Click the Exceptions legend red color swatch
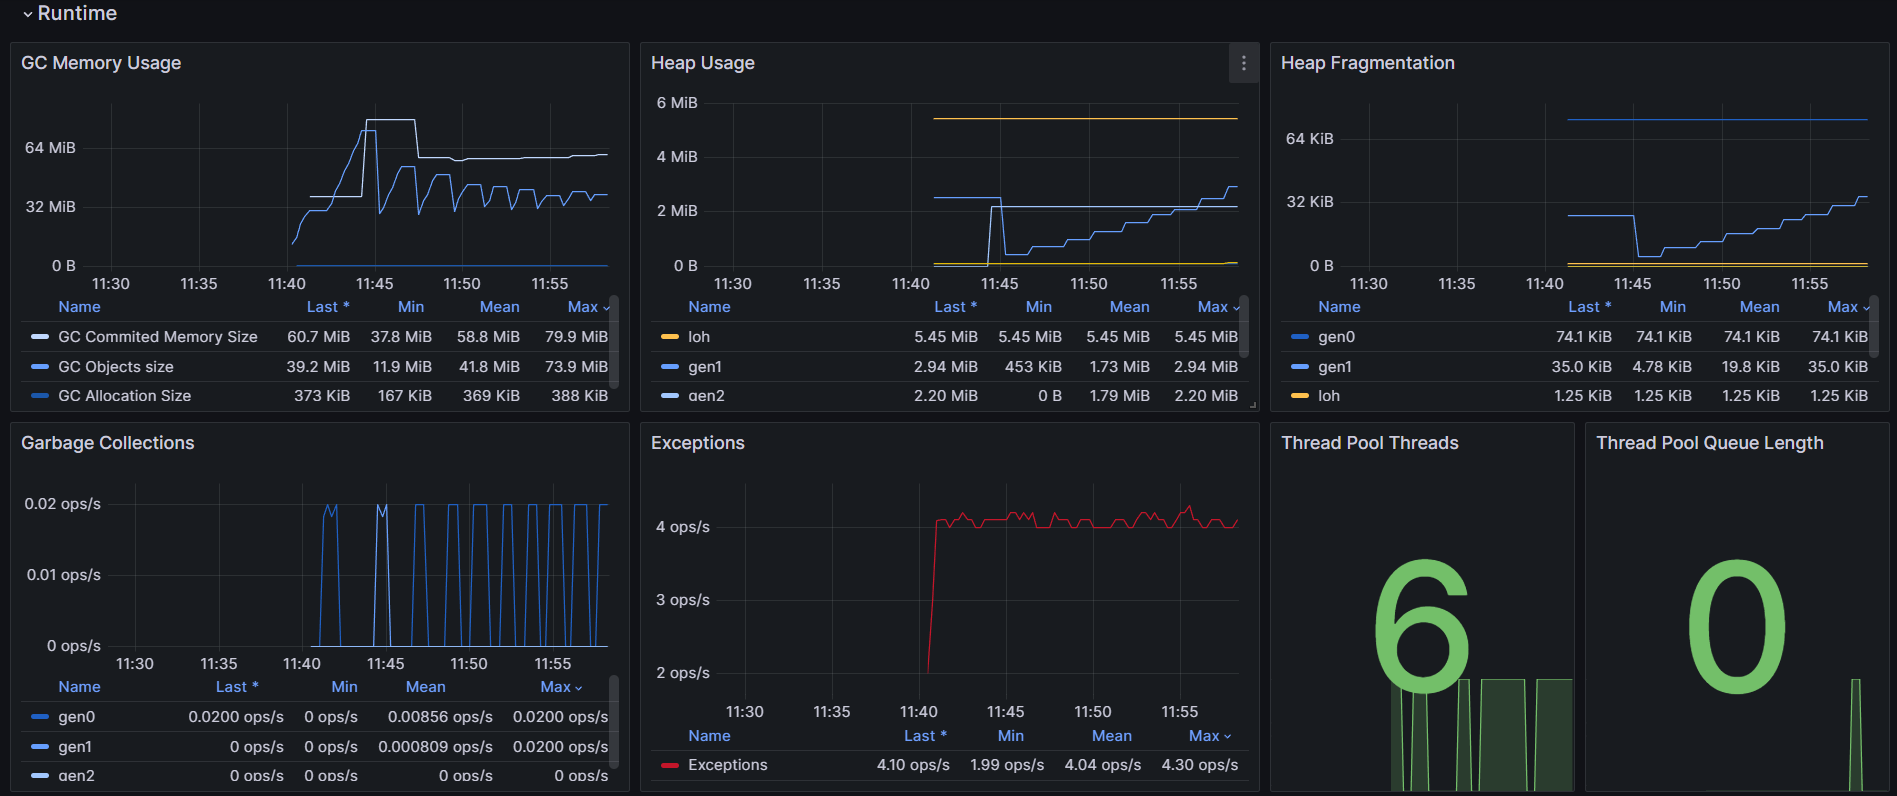Viewport: 1897px width, 796px height. pos(670,765)
